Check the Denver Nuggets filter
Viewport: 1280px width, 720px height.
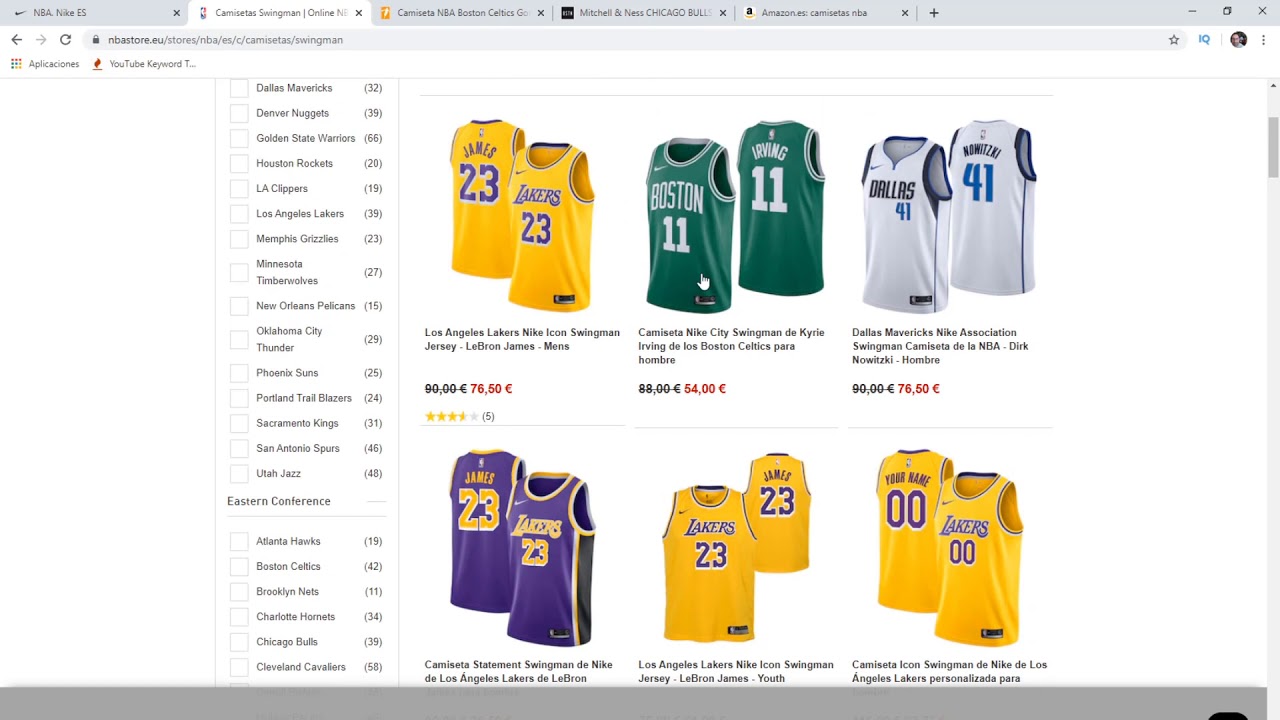tap(239, 113)
